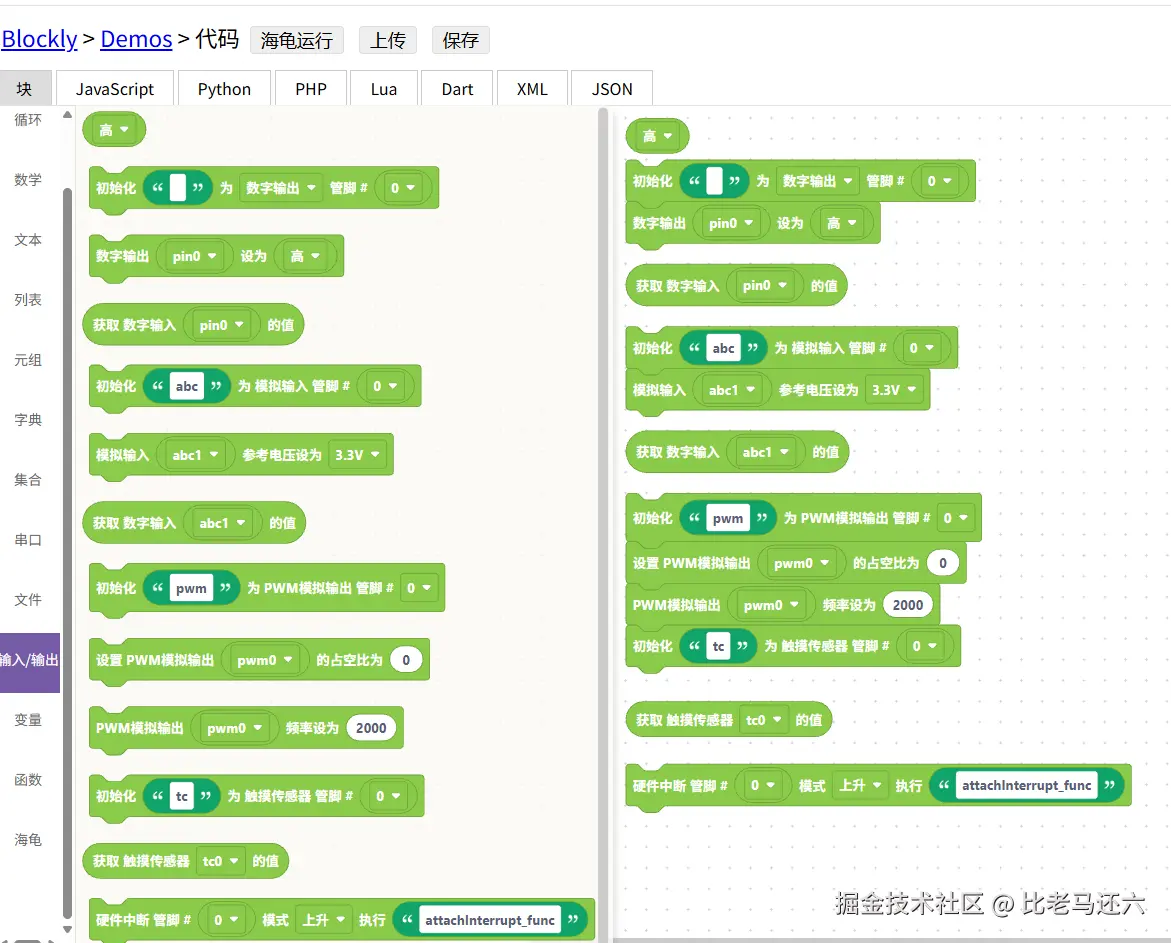
Task: Open the Blockly breadcrumb link
Action: point(39,38)
